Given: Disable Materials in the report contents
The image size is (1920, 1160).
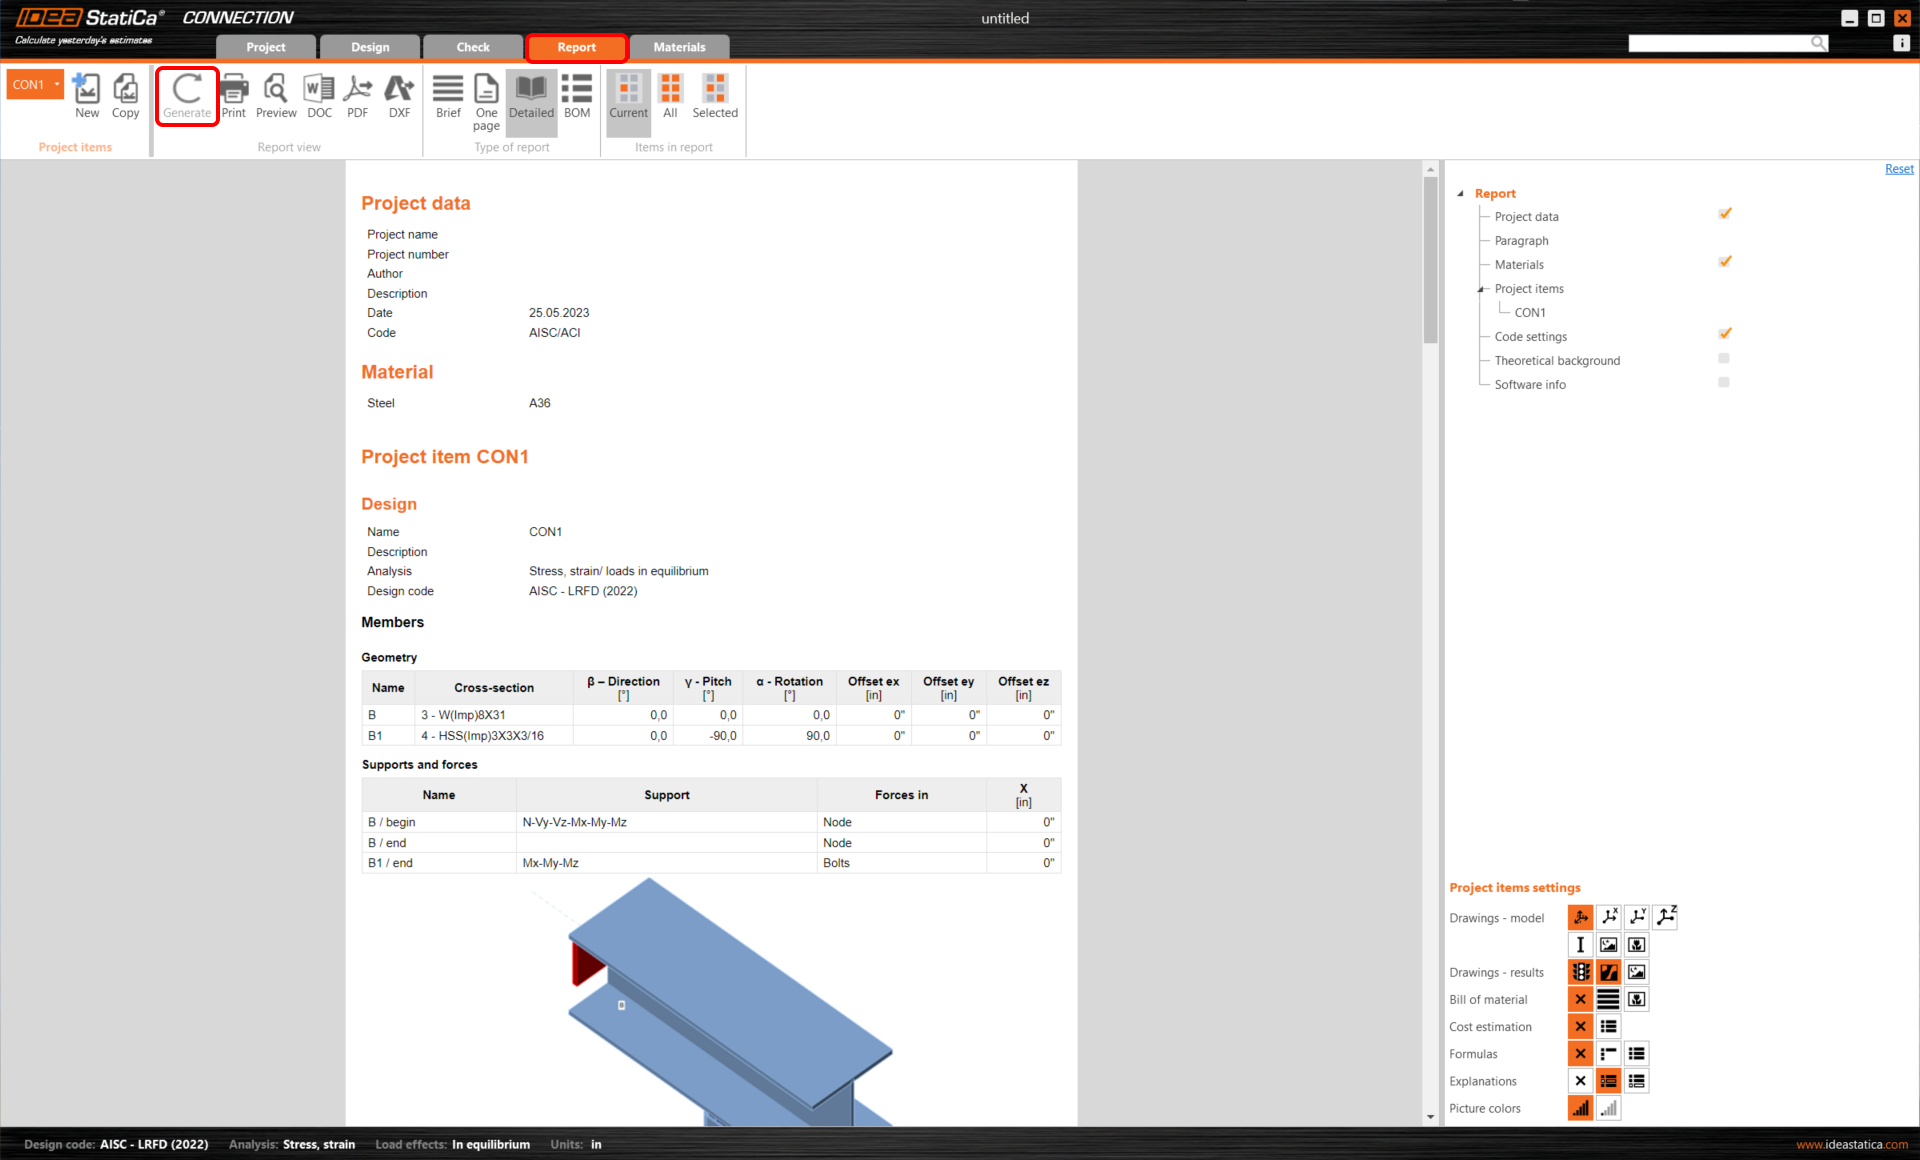Looking at the screenshot, I should click(x=1724, y=261).
